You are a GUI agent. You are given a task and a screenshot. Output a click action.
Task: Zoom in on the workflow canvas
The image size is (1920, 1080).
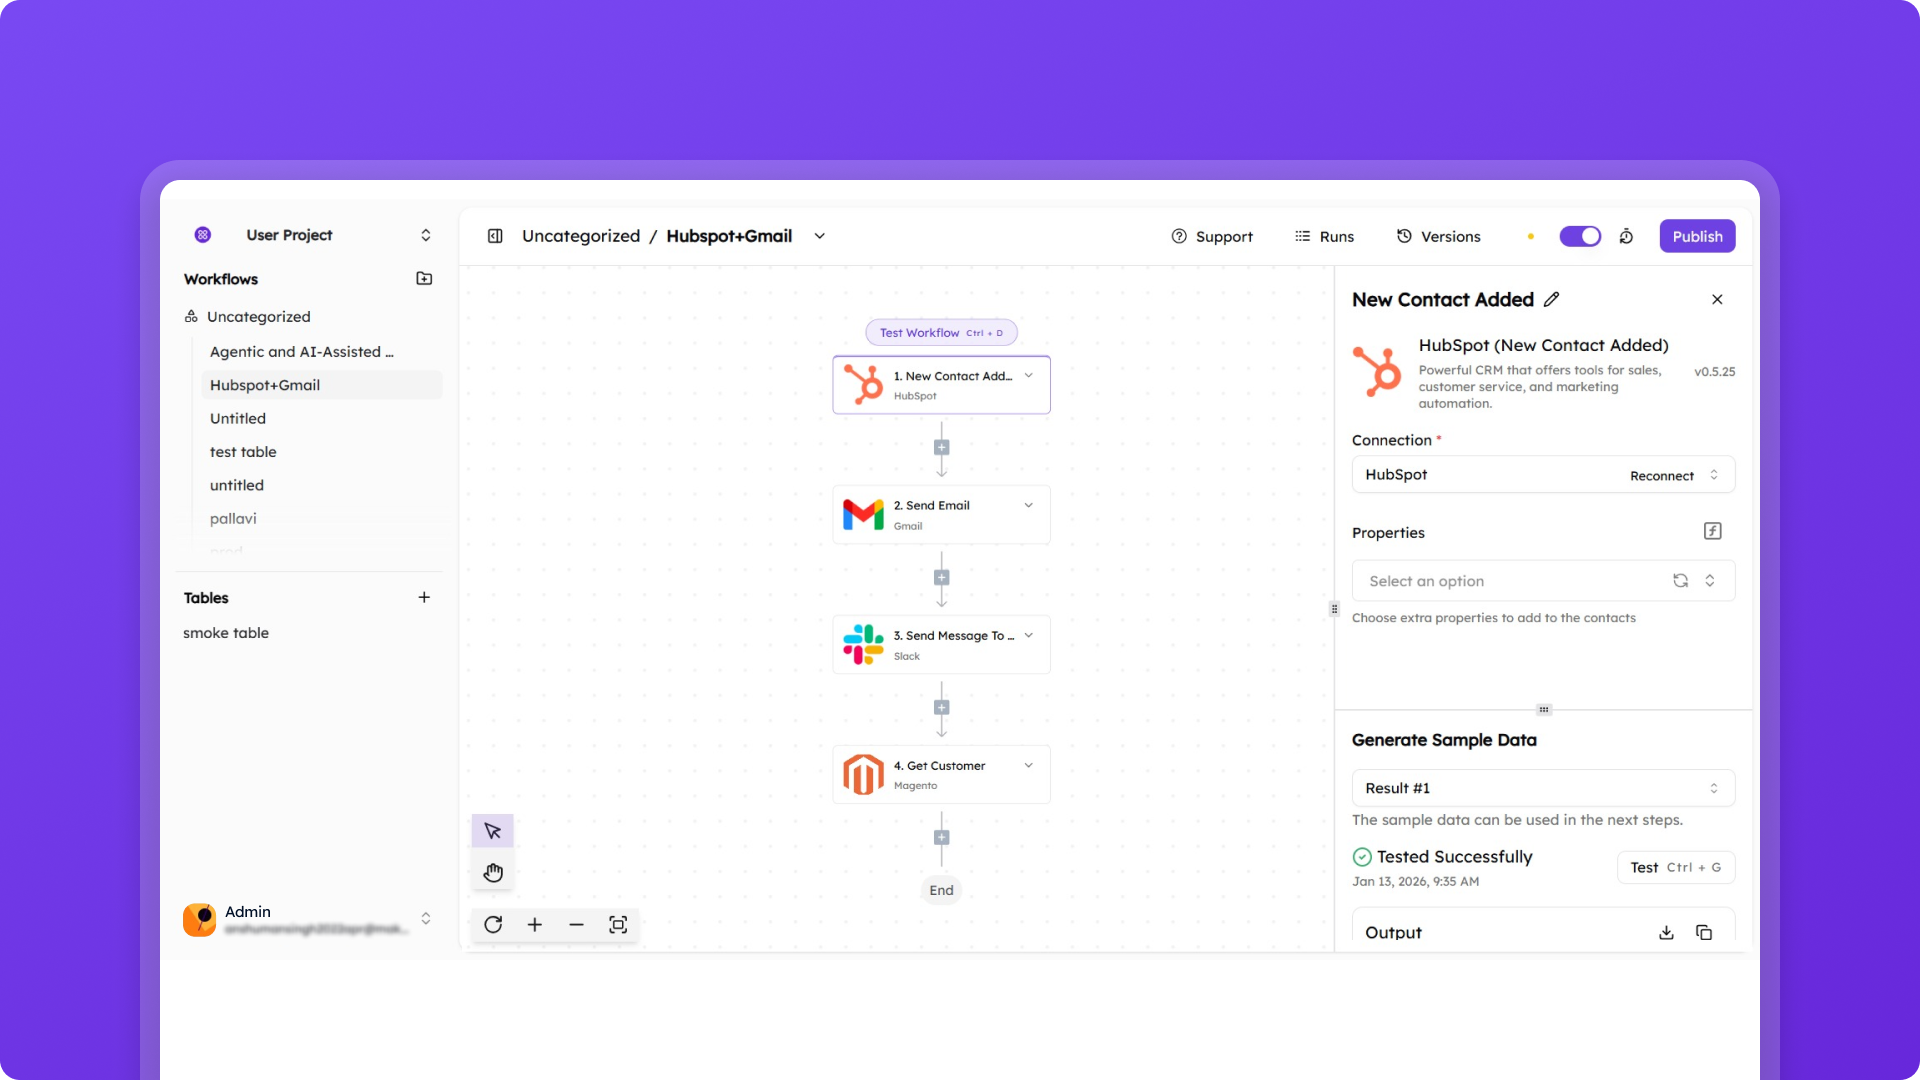pos(535,925)
